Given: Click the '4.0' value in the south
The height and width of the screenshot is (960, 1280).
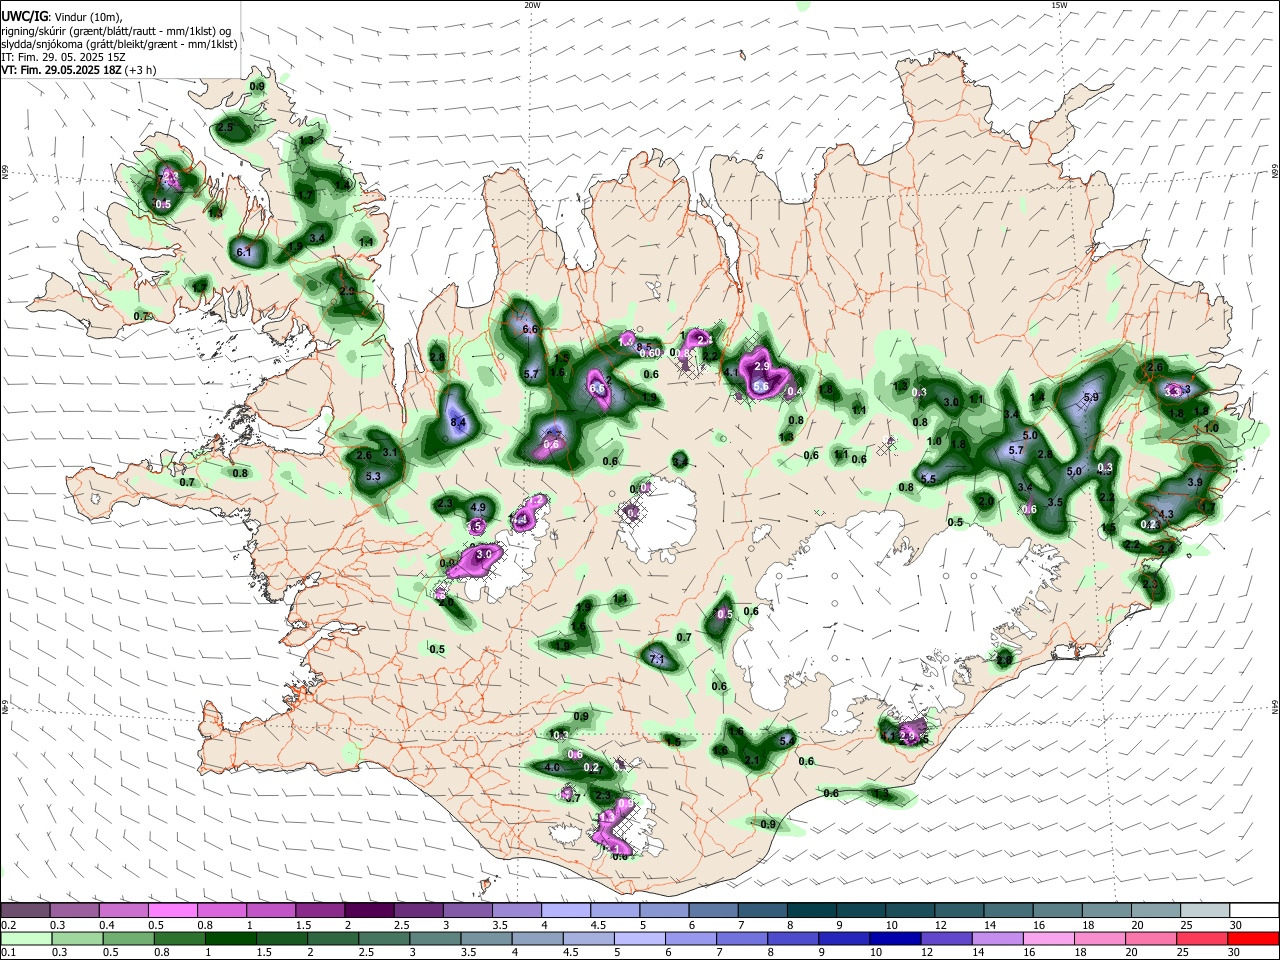Looking at the screenshot, I should tap(552, 768).
